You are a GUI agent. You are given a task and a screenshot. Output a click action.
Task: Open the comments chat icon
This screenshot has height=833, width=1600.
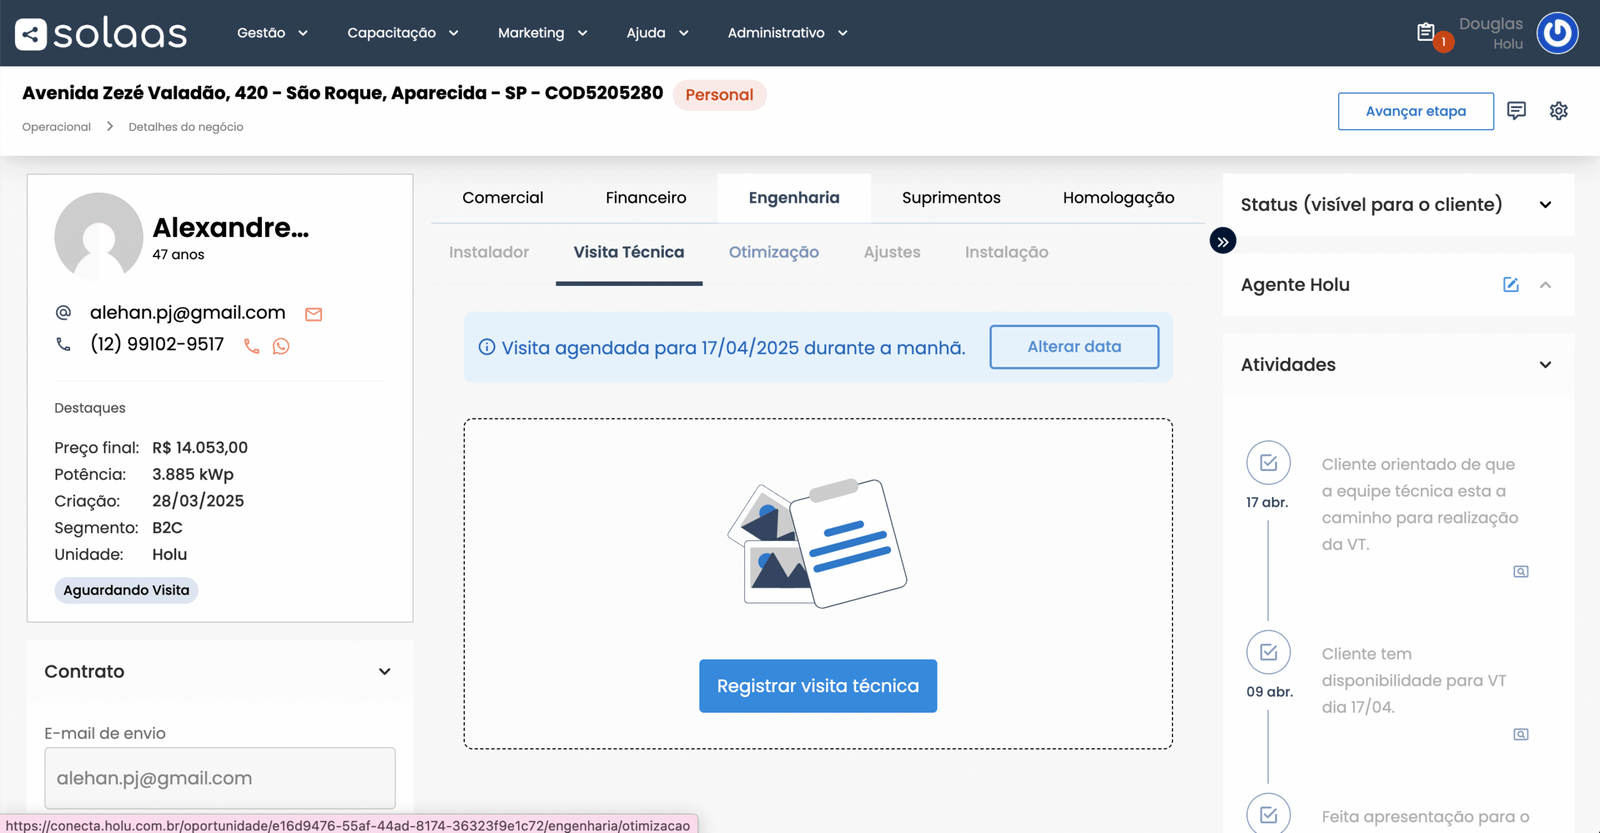1516,111
